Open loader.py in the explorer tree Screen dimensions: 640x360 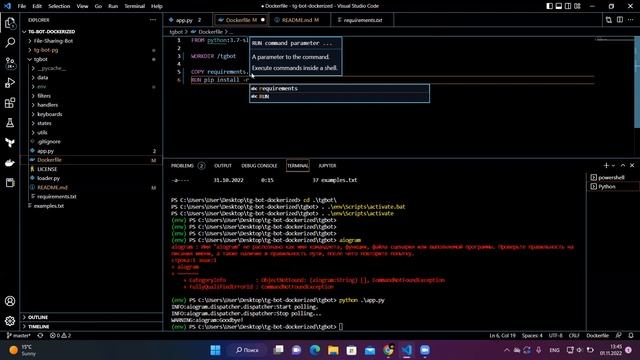48,178
